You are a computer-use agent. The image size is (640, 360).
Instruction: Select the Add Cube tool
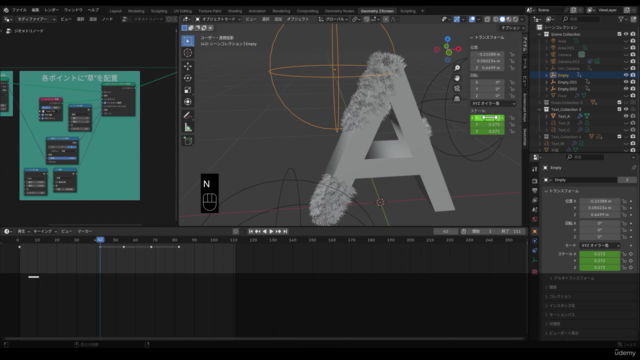[188, 141]
